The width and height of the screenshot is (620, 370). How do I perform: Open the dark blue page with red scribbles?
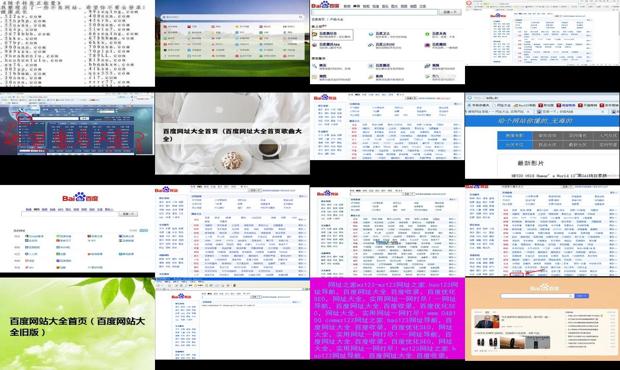(x=78, y=124)
